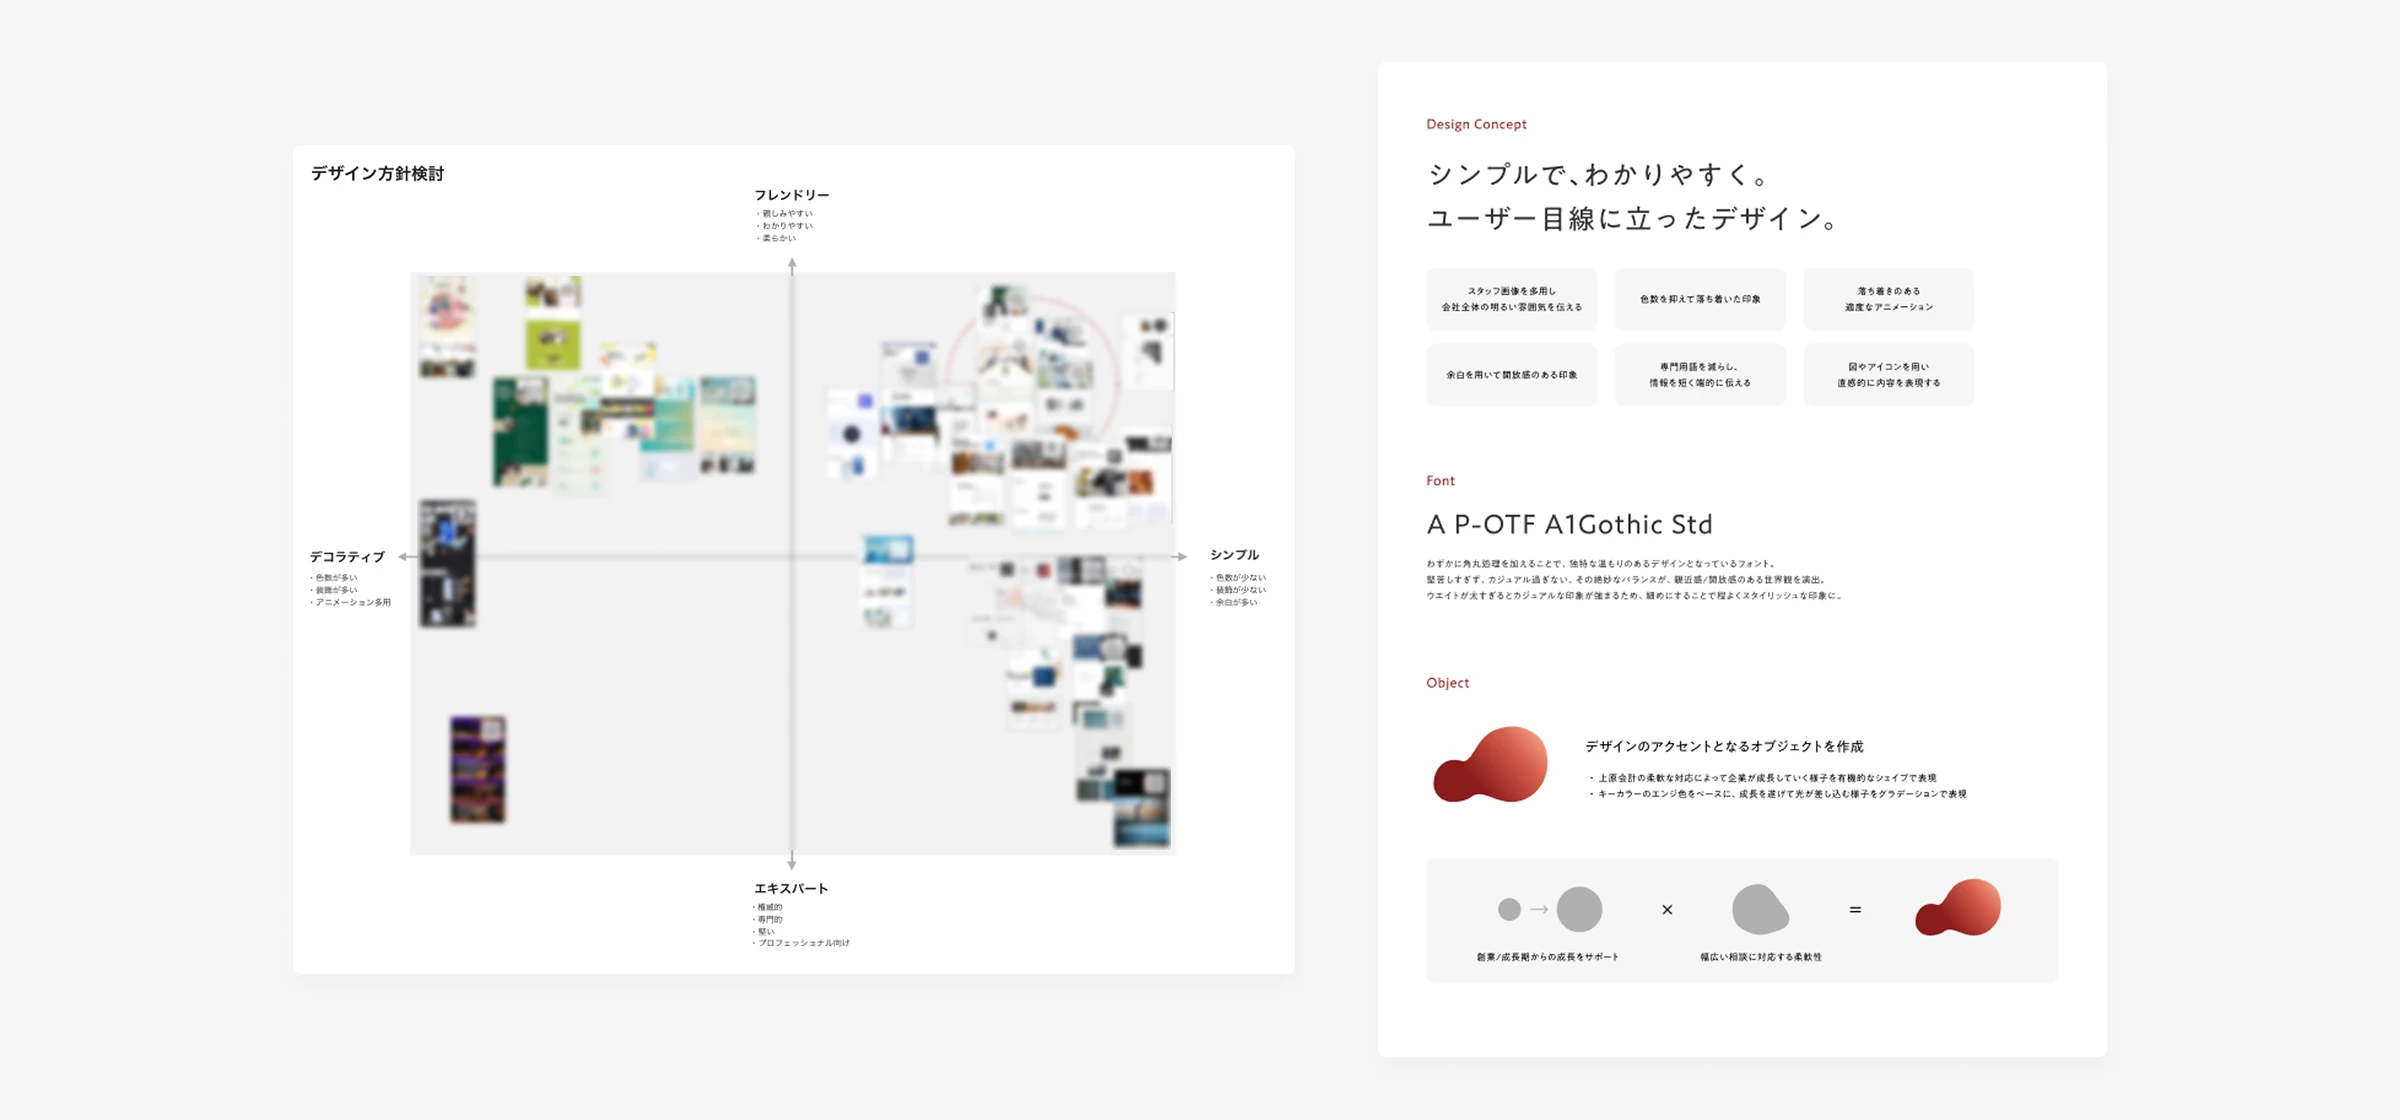Click the A P-OTF A1Gothic Std font name

(x=1569, y=524)
